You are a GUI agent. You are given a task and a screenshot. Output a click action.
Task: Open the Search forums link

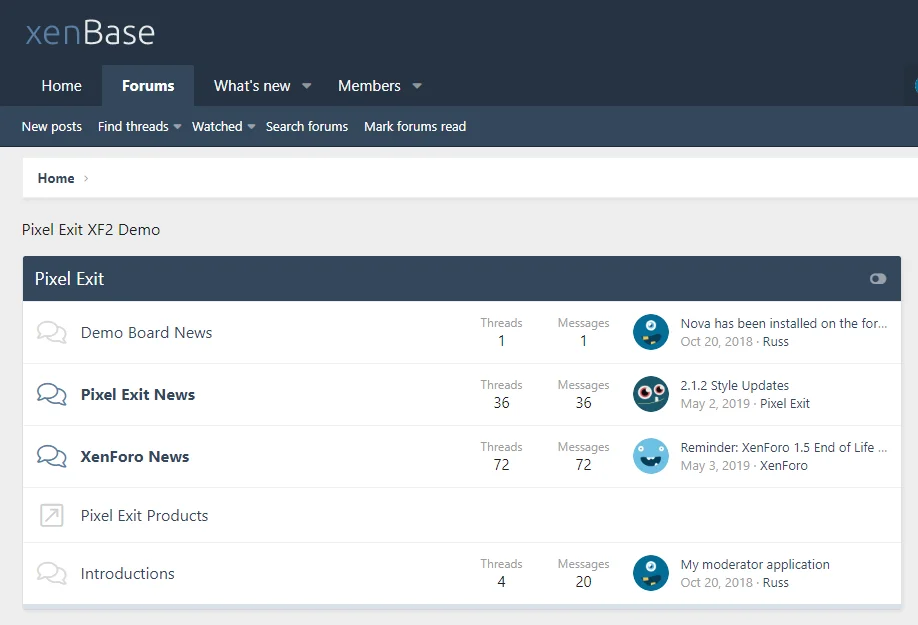click(x=307, y=126)
